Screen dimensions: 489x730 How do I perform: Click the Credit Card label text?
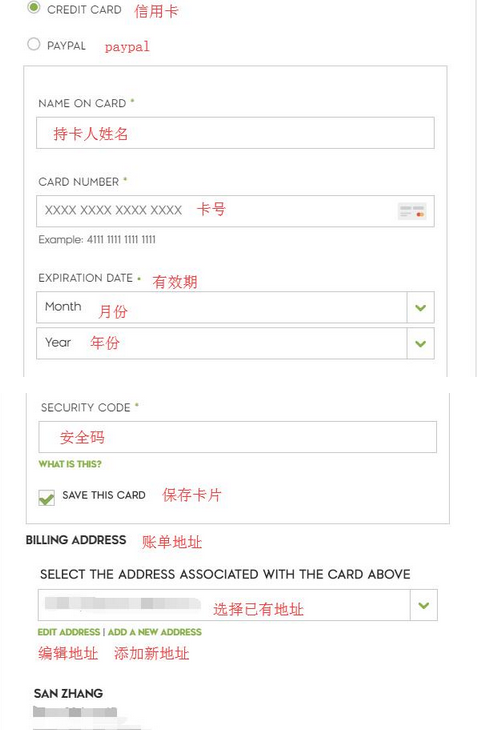[84, 9]
